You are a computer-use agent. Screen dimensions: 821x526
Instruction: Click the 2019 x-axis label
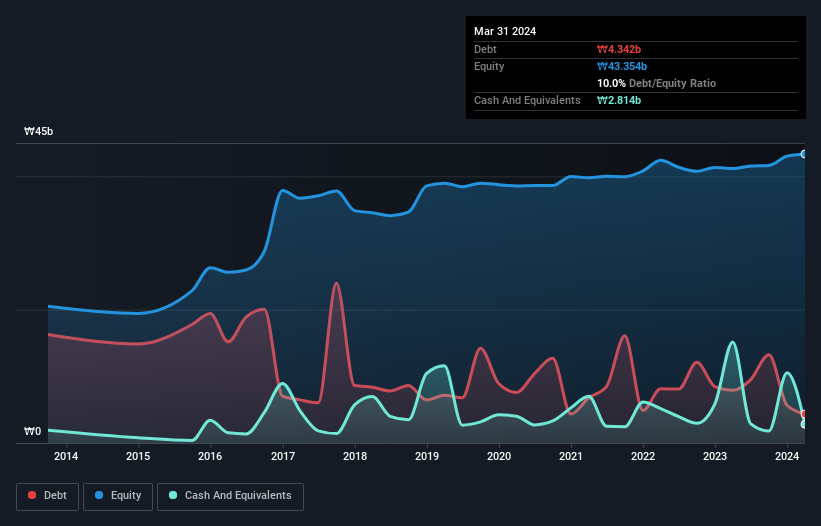(427, 456)
